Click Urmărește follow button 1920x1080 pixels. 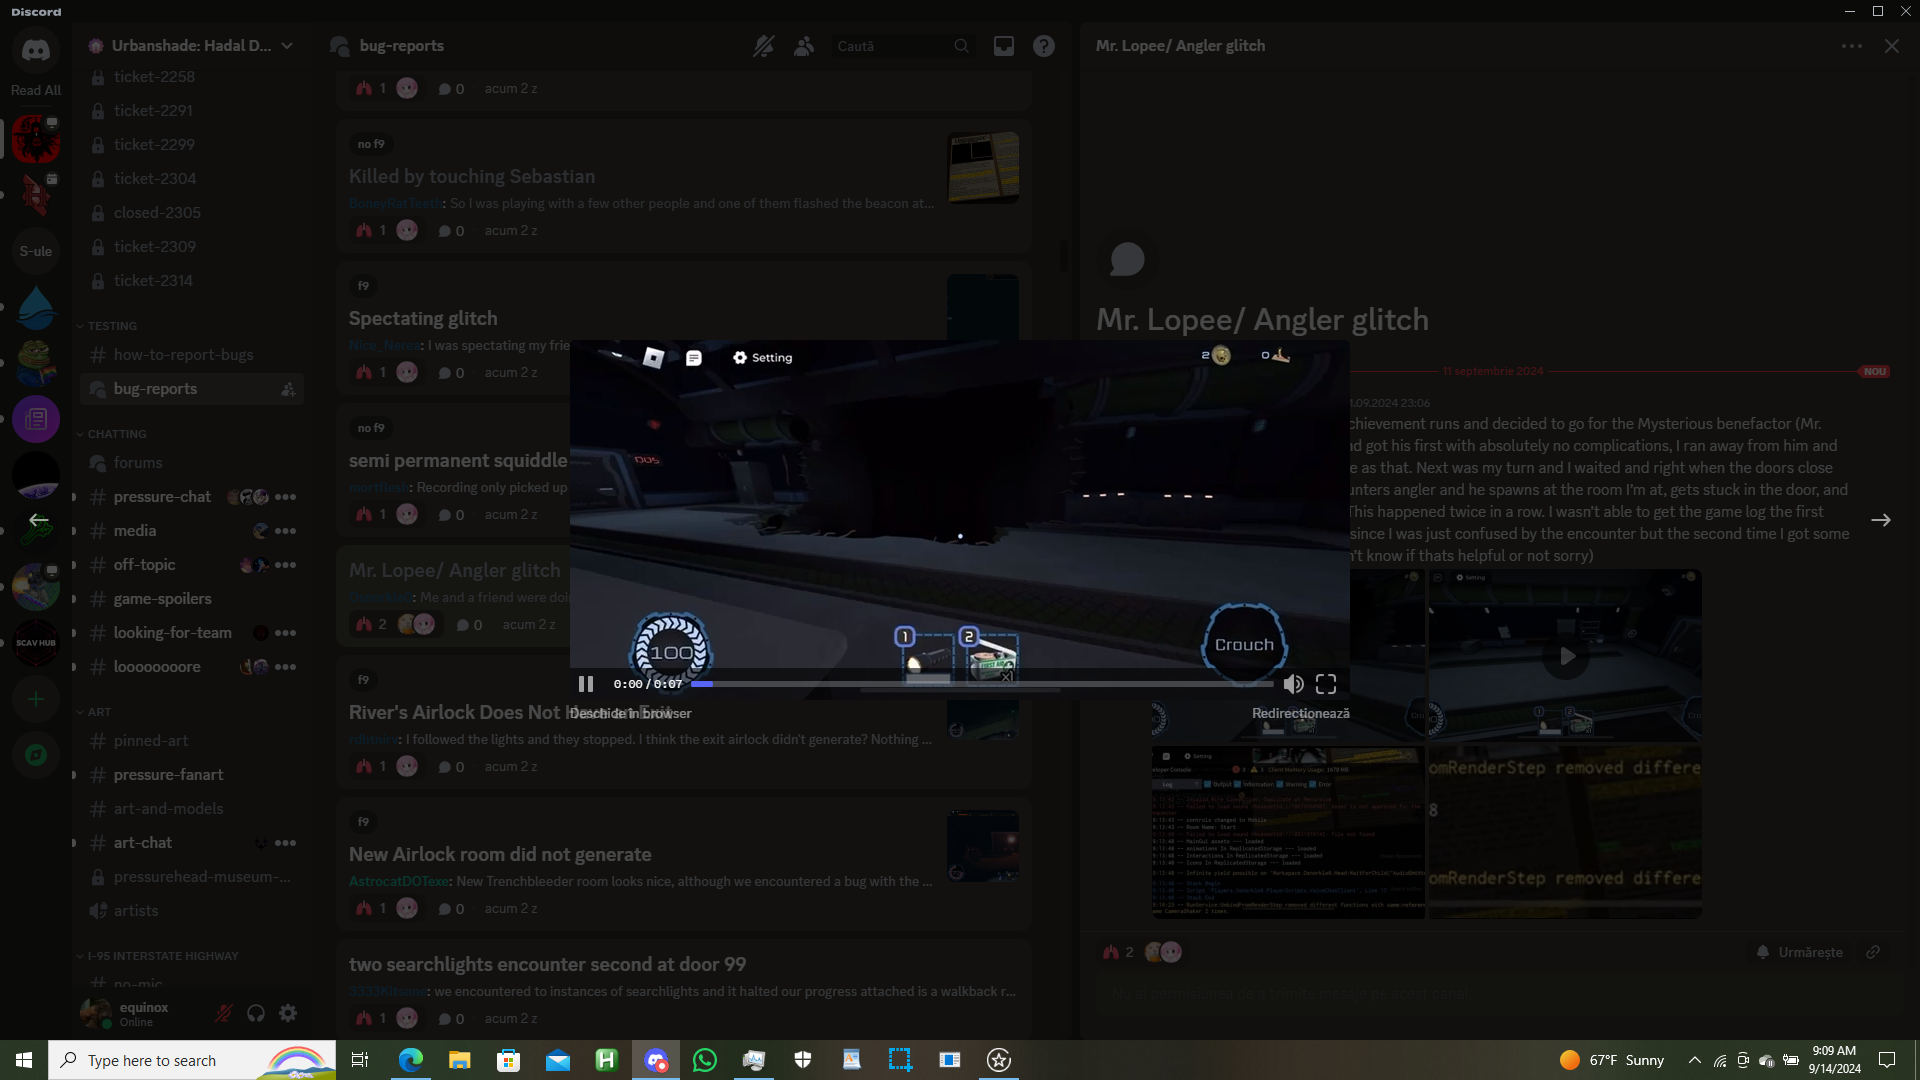1799,952
